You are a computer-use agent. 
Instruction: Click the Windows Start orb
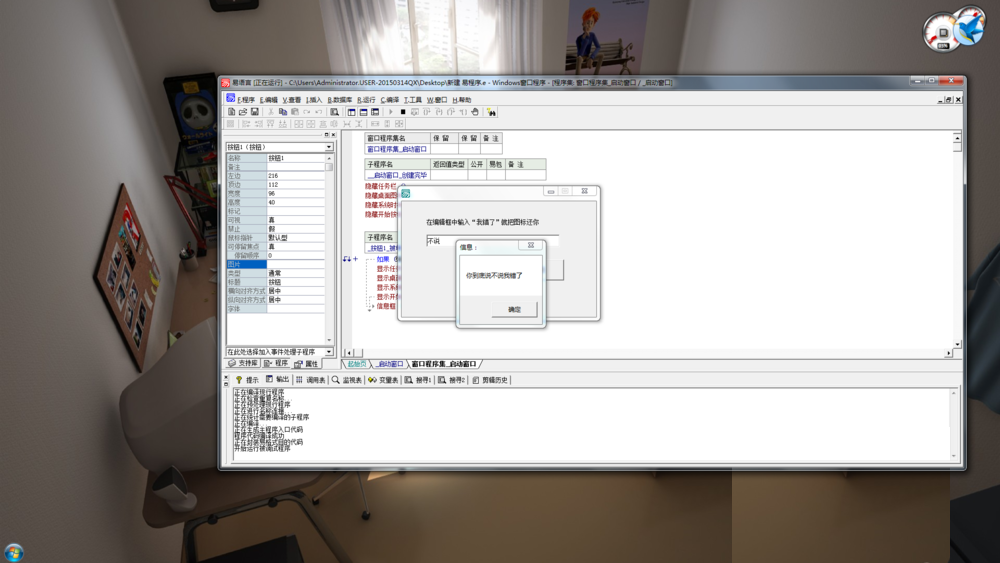click(13, 552)
